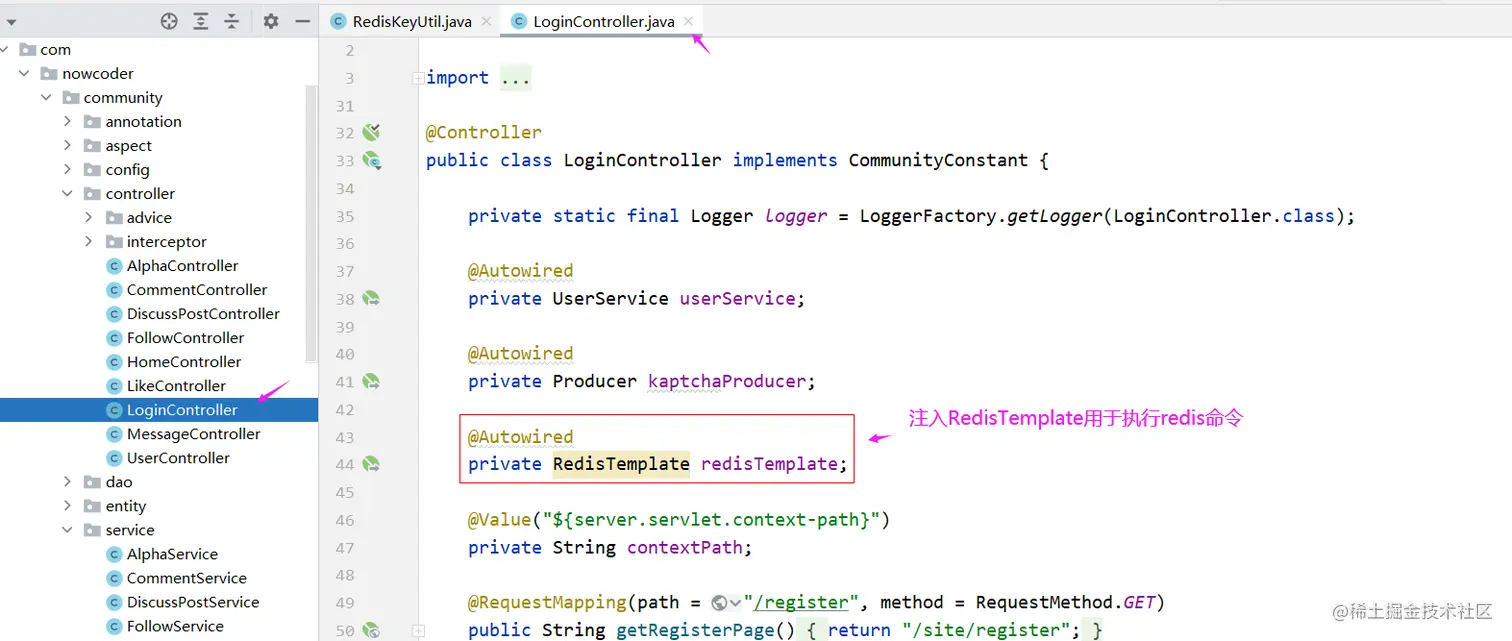Screen dimensions: 1512x641
Task: Expand the dao package
Action: coord(67,481)
